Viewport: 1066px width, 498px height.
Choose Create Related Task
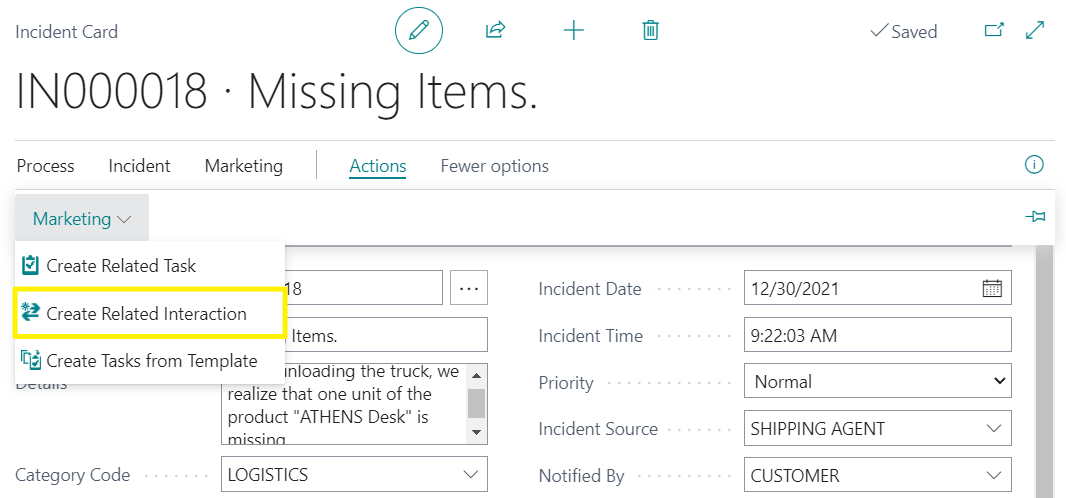121,266
